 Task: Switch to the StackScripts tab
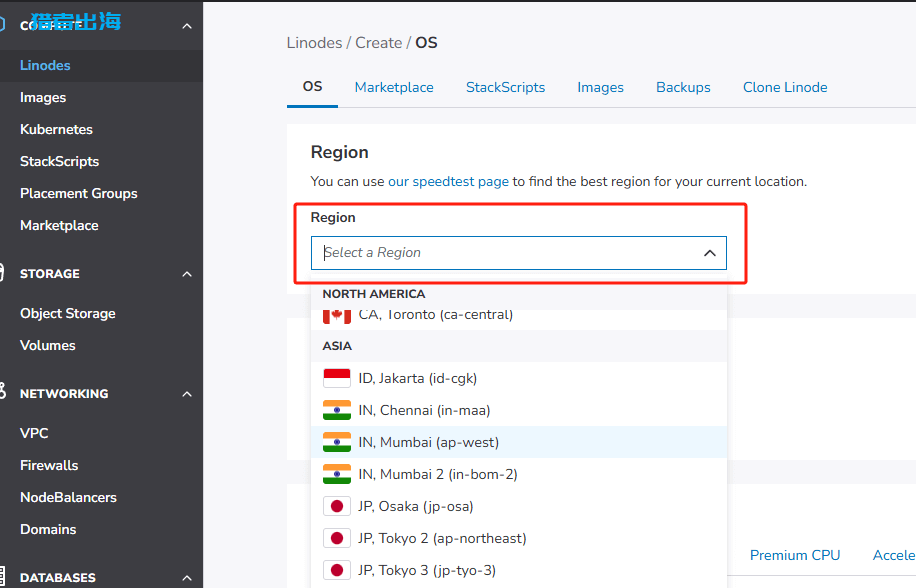tap(505, 87)
